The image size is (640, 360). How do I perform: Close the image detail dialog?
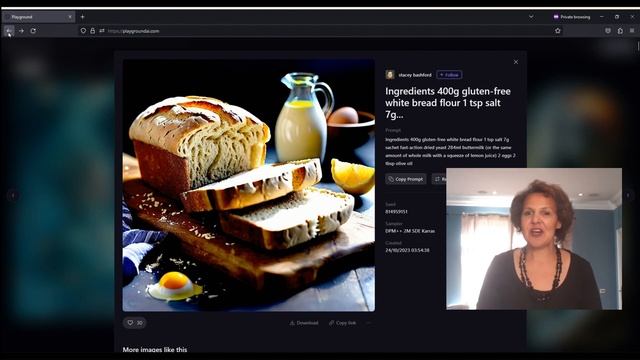point(516,62)
